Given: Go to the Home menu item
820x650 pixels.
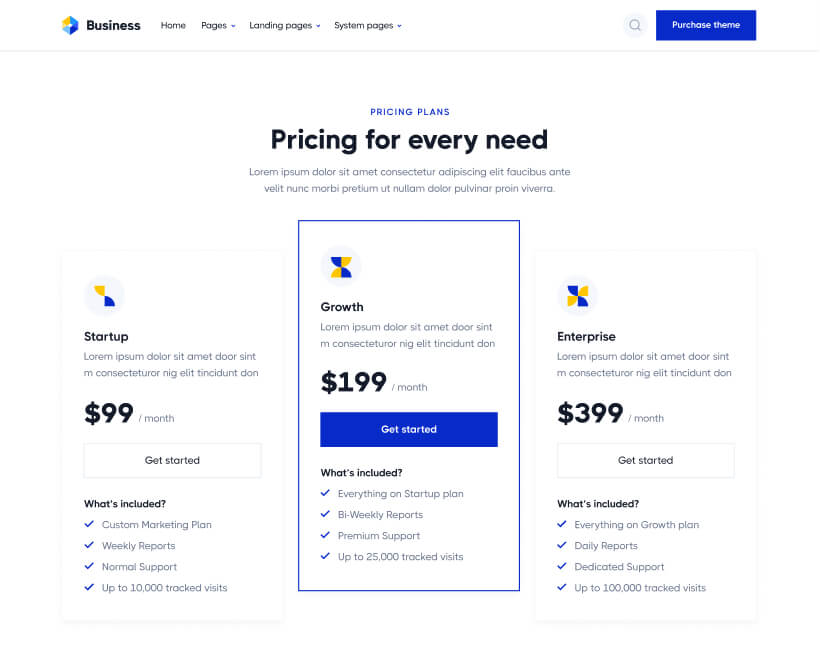Looking at the screenshot, I should click(x=173, y=25).
